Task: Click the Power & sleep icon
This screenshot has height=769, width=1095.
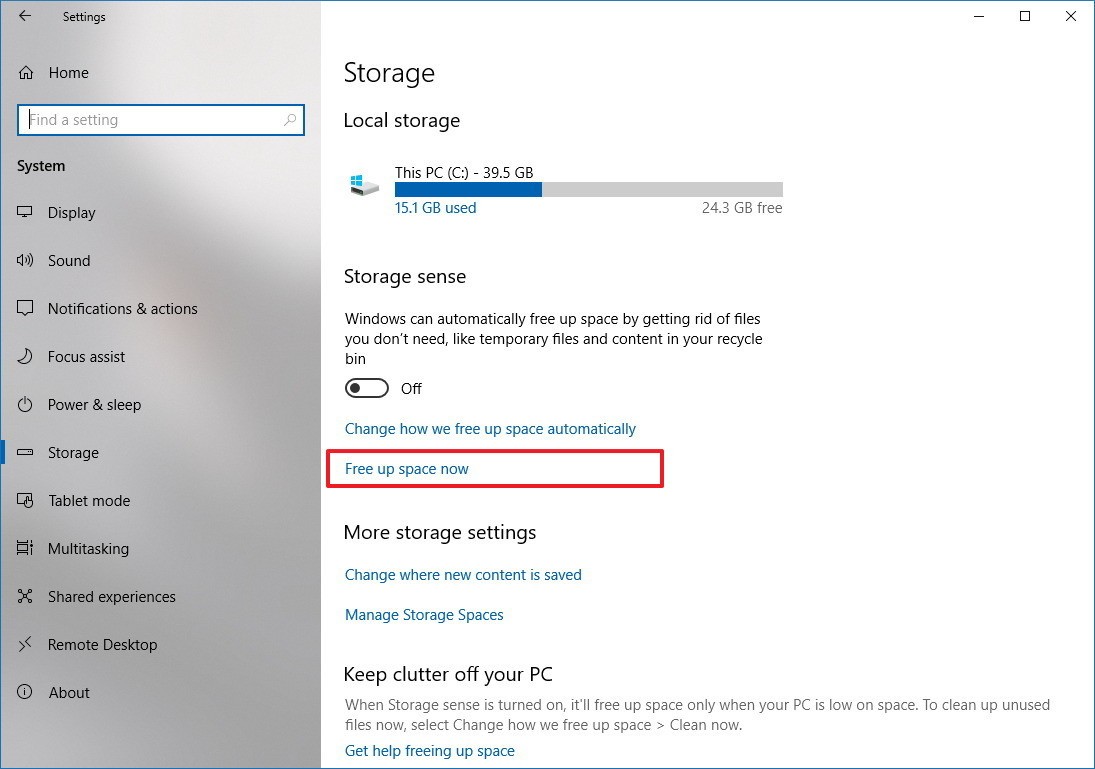Action: pyautogui.click(x=26, y=405)
